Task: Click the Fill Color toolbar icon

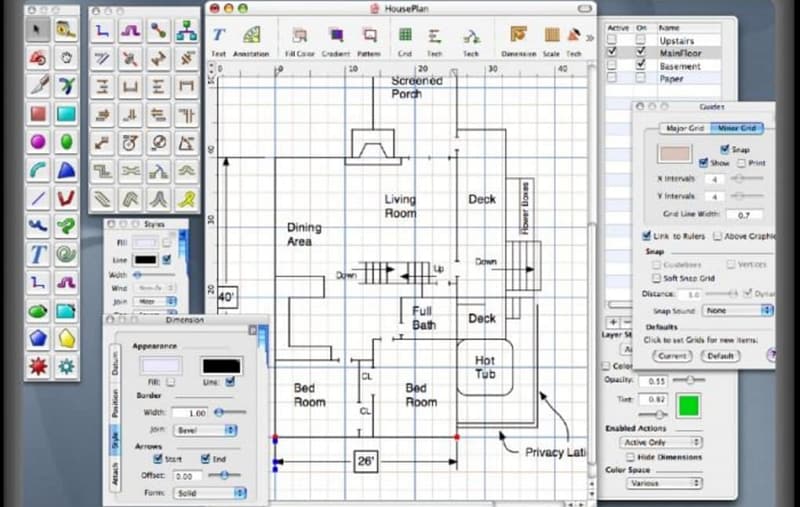Action: pyautogui.click(x=299, y=41)
